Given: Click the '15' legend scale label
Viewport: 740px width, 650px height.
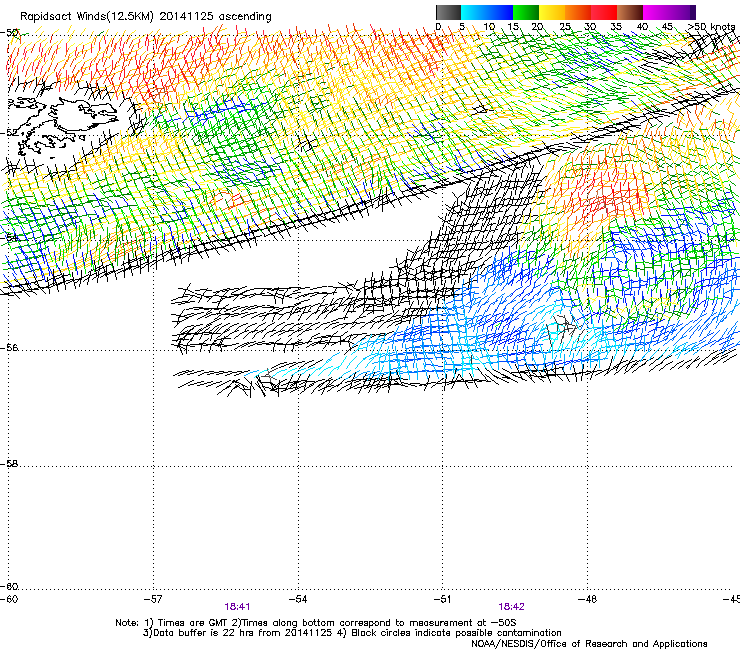Looking at the screenshot, I should tap(513, 27).
